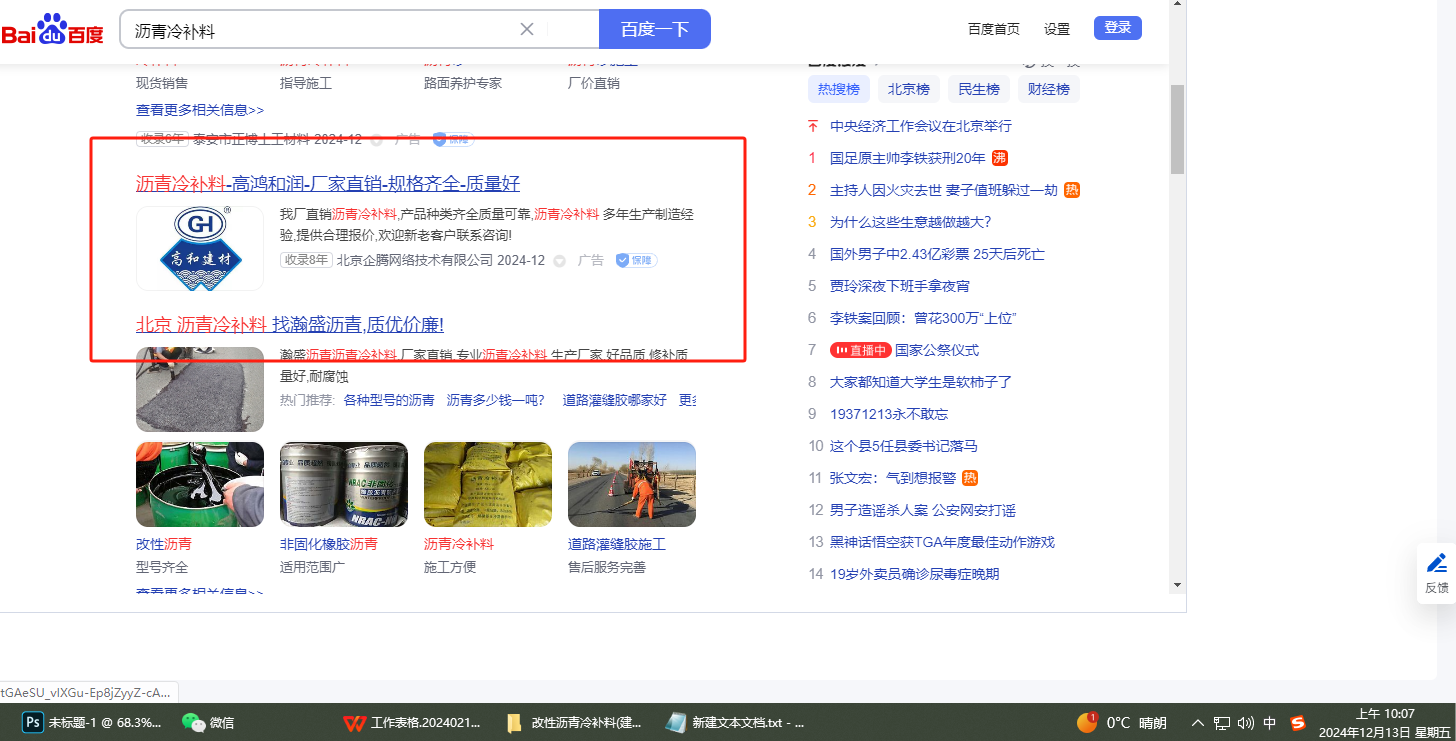Click the 反馈 feedback pencil icon
Viewport: 1456px width, 741px height.
[x=1436, y=563]
